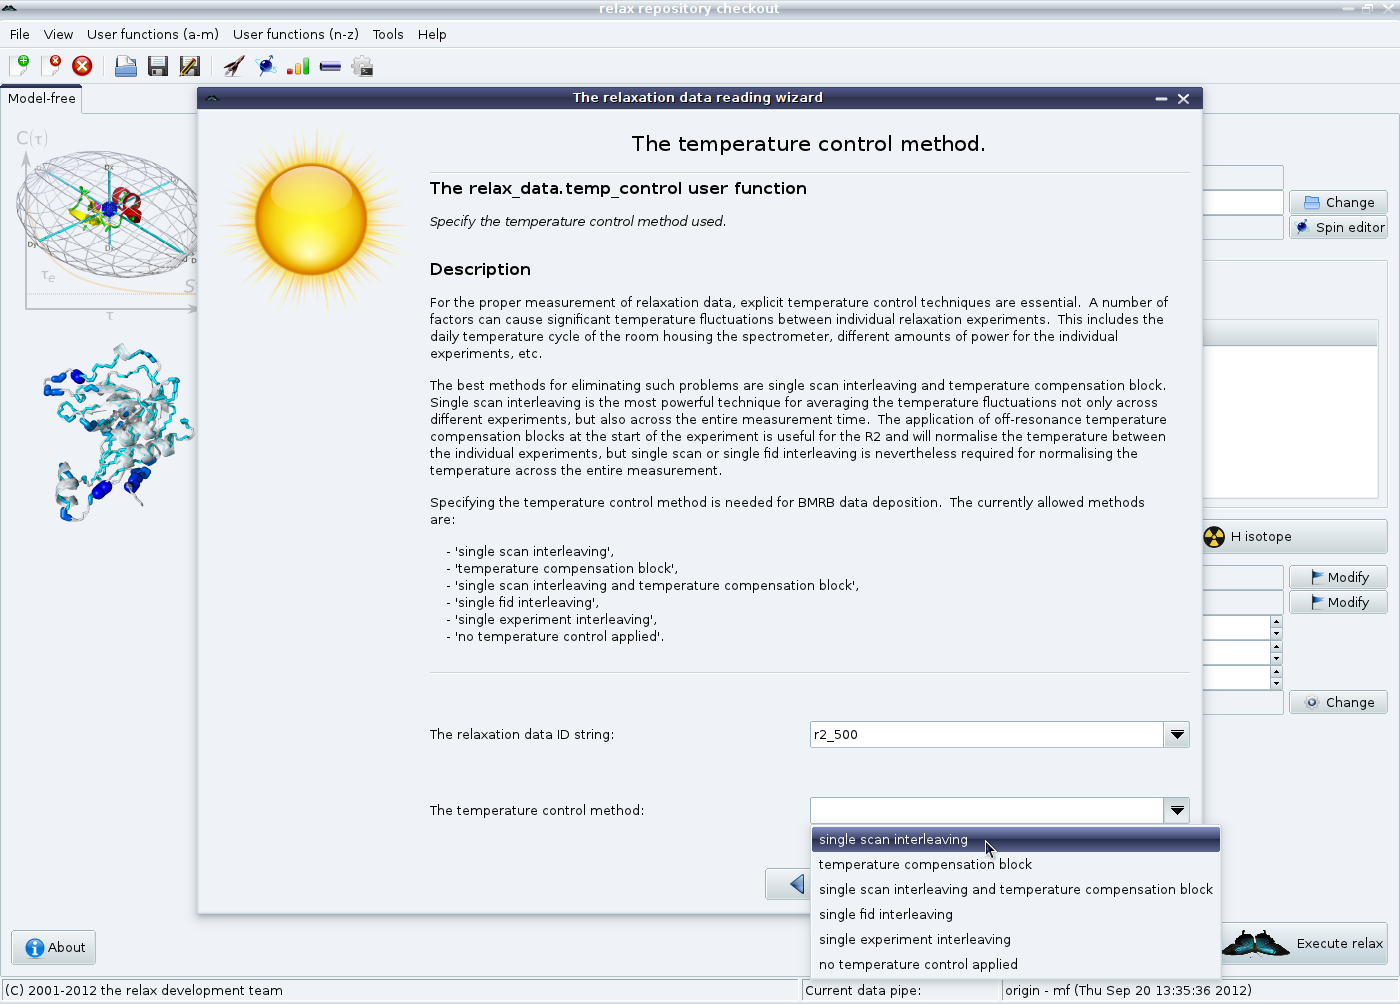The width and height of the screenshot is (1400, 1004).
Task: Select 'single fid interleaving' from the list
Action: [885, 915]
